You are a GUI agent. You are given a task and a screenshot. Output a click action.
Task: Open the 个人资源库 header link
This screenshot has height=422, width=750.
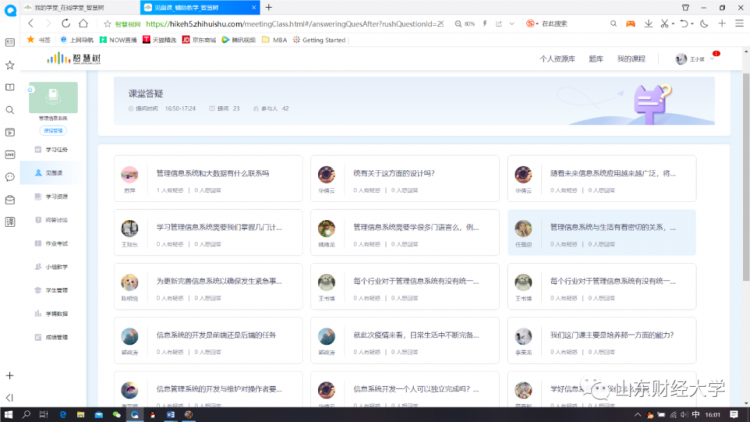pyautogui.click(x=557, y=59)
